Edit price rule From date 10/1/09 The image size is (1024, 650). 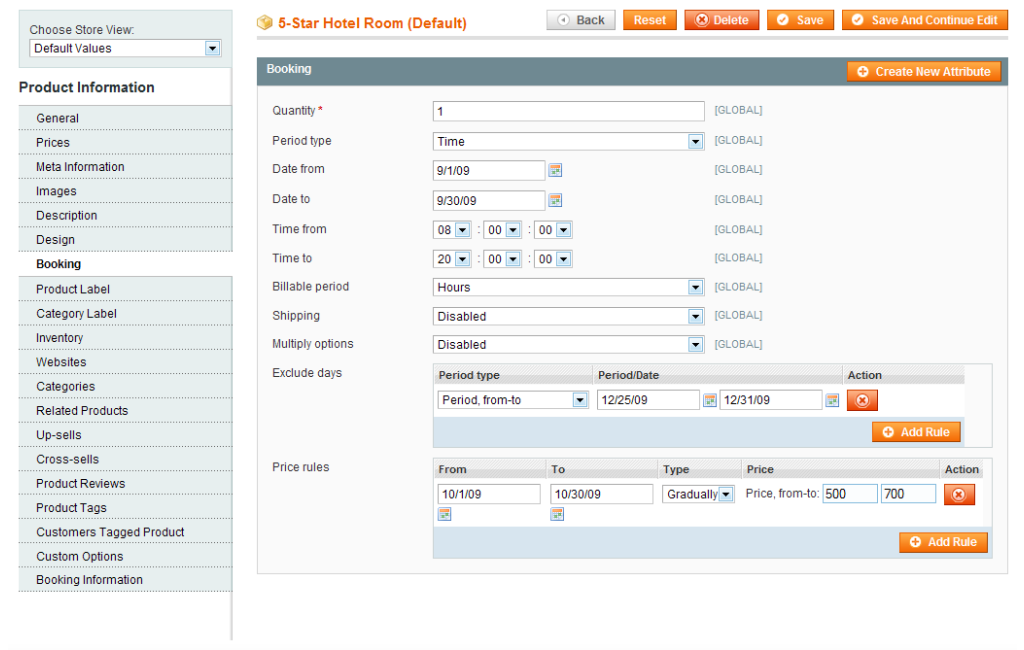(x=489, y=494)
